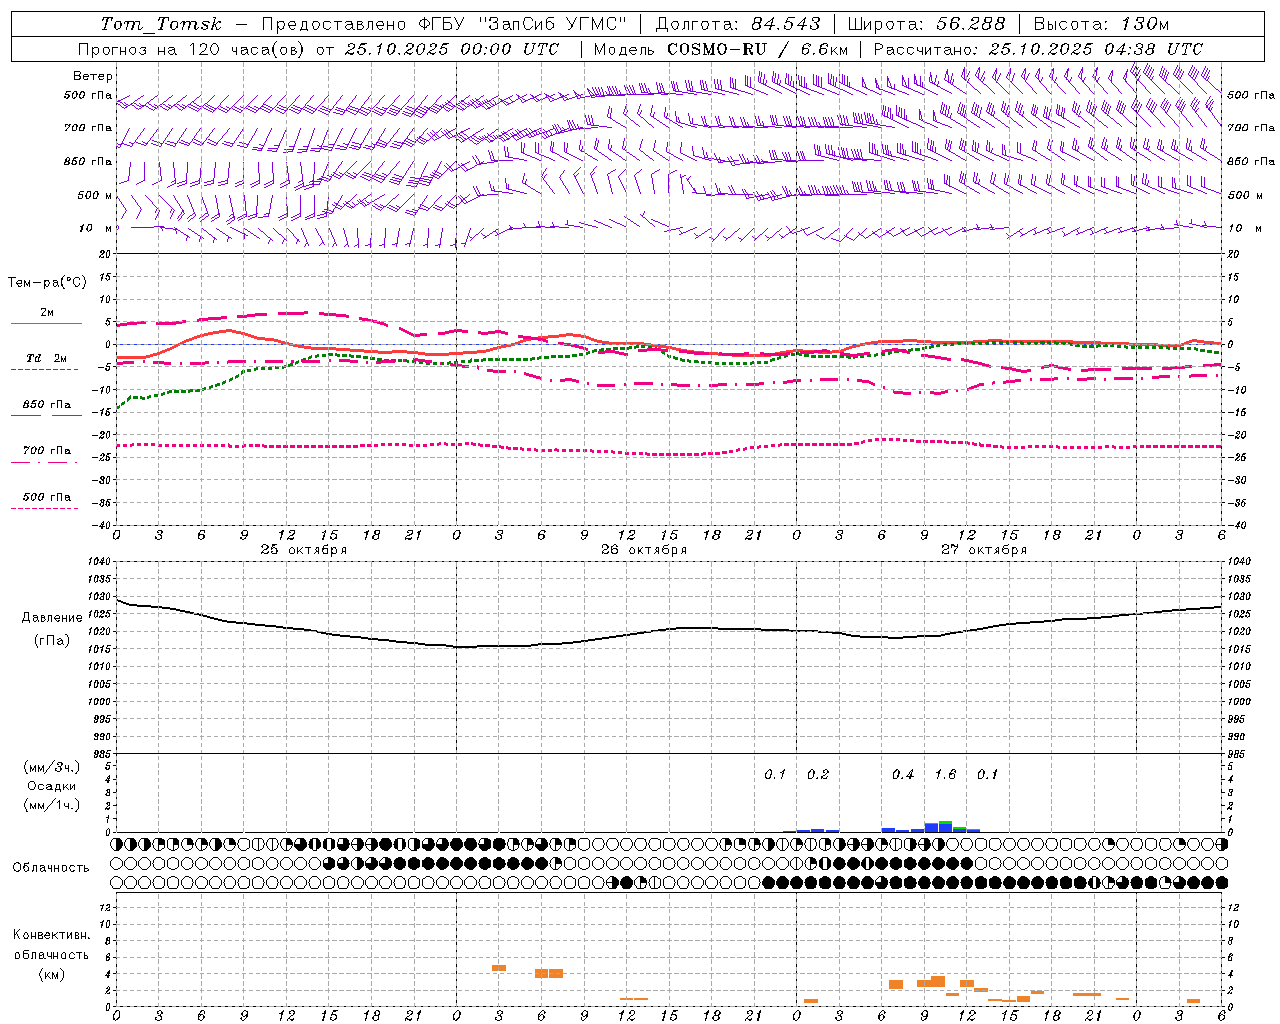Click the precipitation value "0.2"
Screen dimensions: 1280x1024
click(818, 775)
